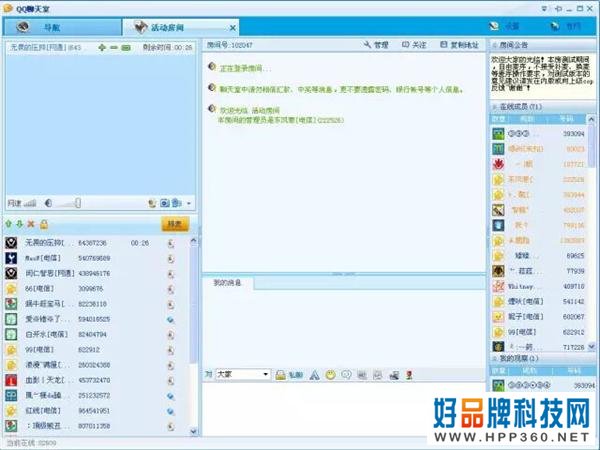600x450 pixels.
Task: Click the camera snapshot icon below the video
Action: (x=165, y=203)
